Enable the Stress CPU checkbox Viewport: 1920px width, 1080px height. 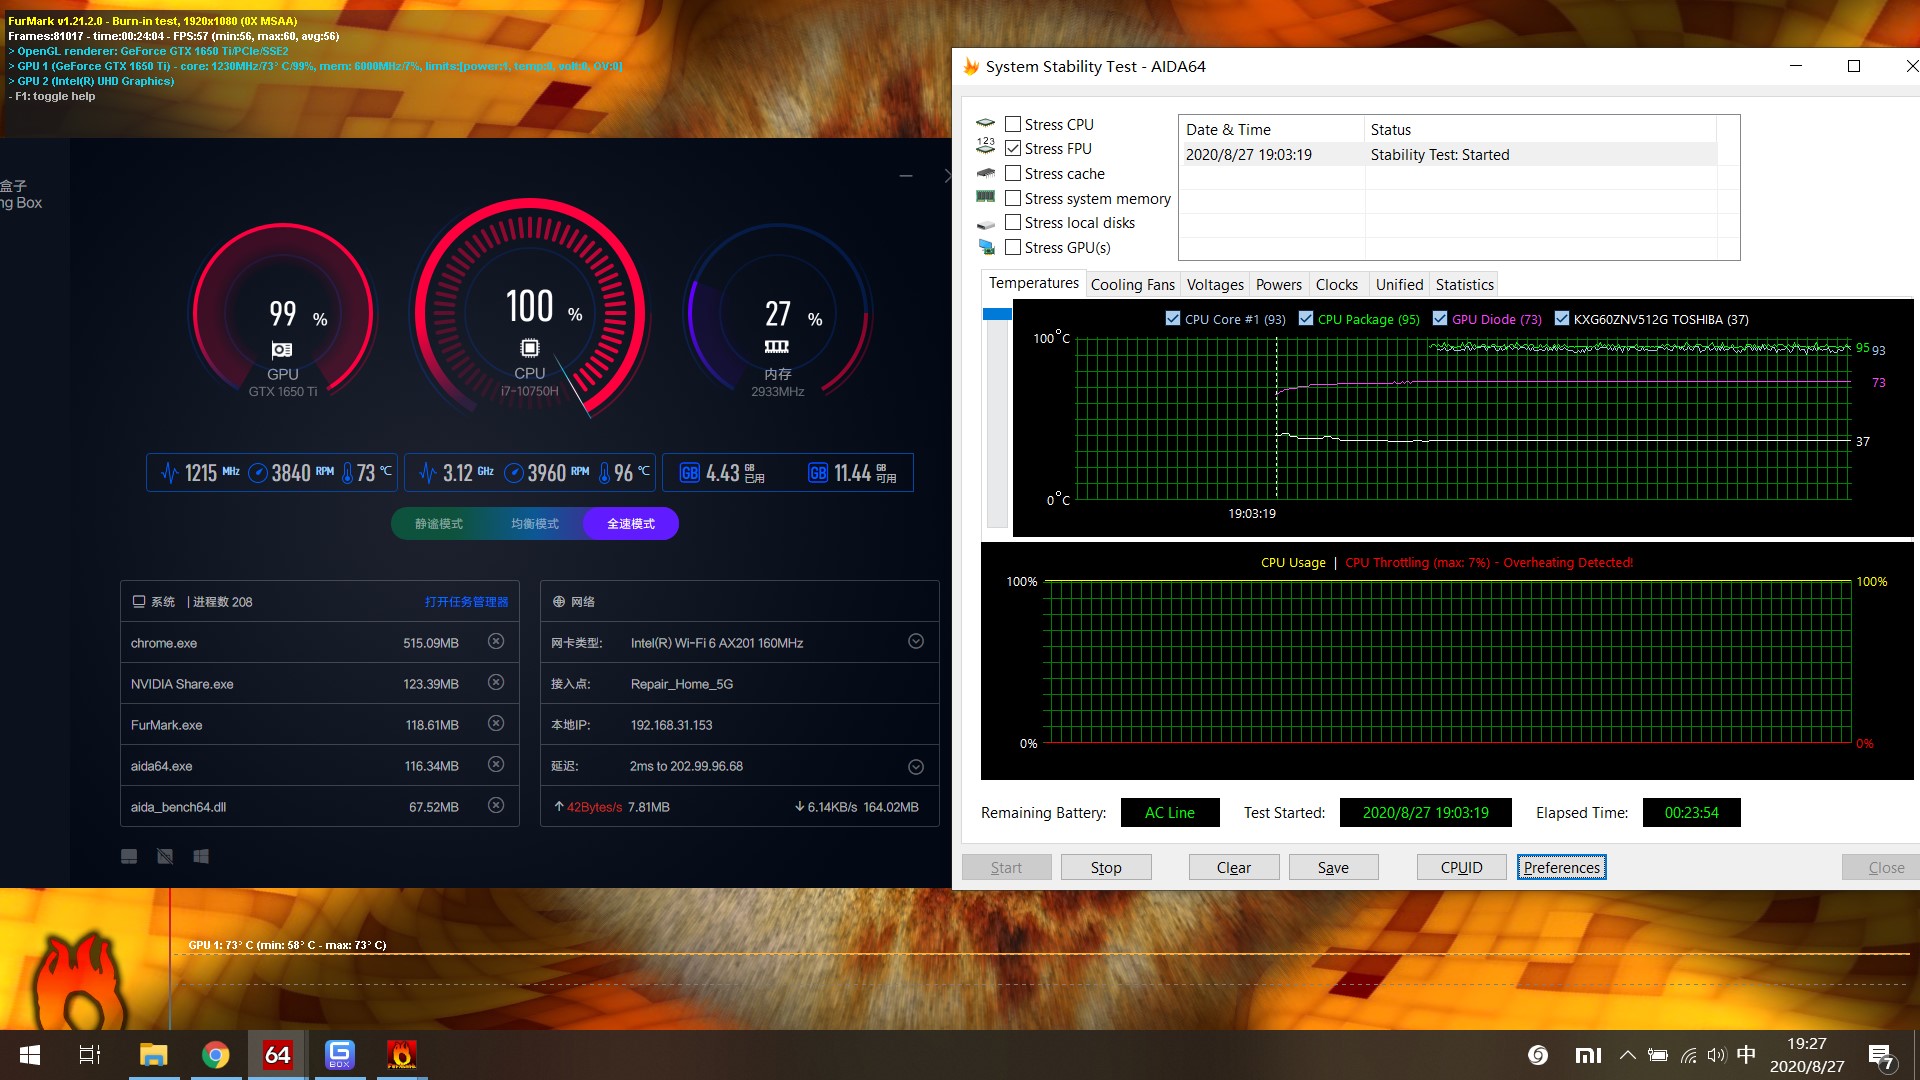point(1013,124)
